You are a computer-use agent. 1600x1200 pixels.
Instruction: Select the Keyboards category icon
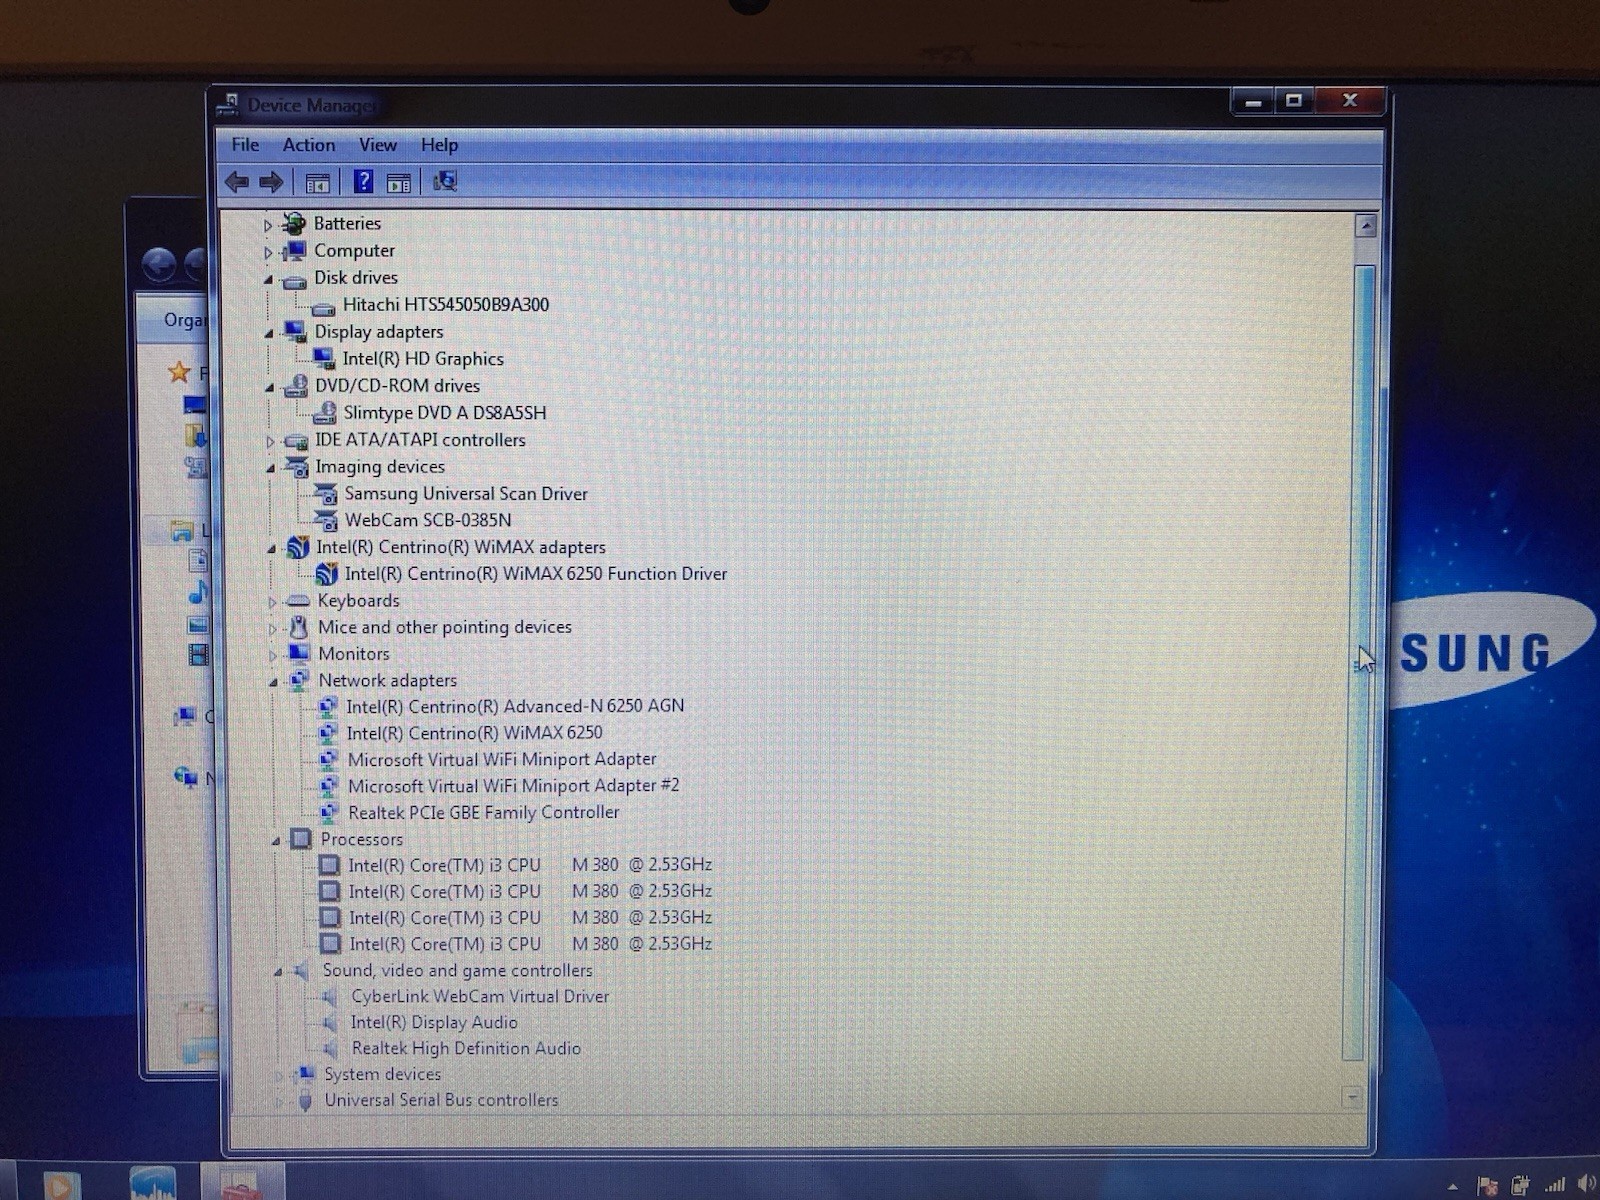(x=298, y=601)
